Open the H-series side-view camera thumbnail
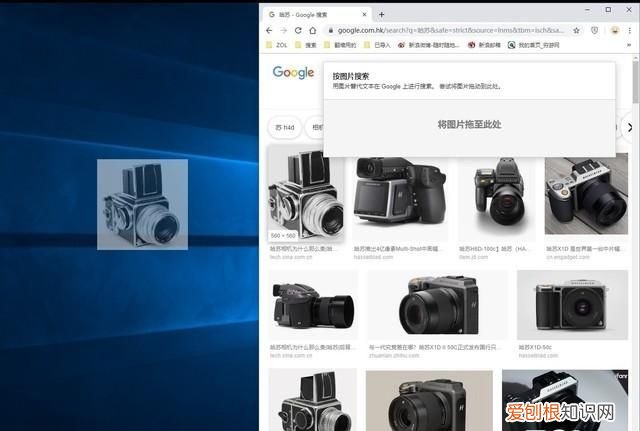This screenshot has width=640, height=431. [x=313, y=305]
